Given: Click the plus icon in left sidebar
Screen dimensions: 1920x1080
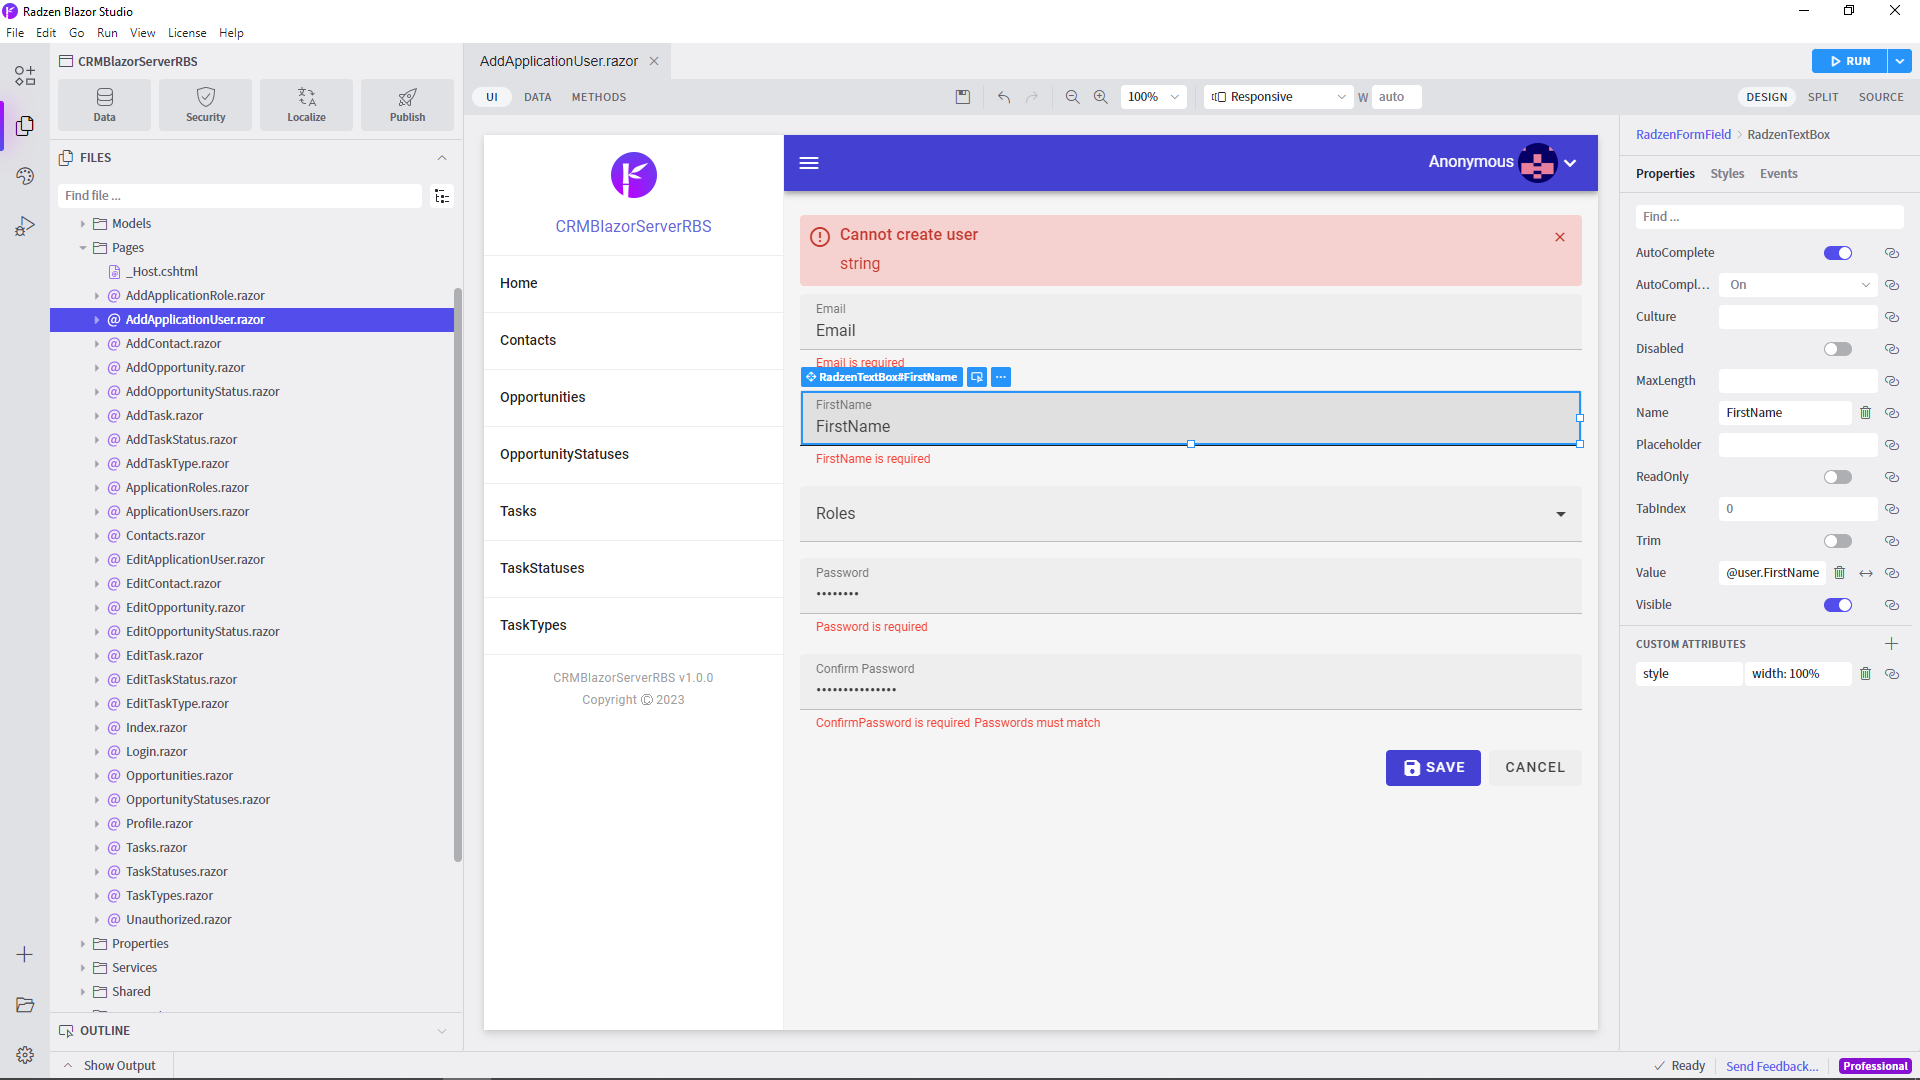Looking at the screenshot, I should pos(25,955).
